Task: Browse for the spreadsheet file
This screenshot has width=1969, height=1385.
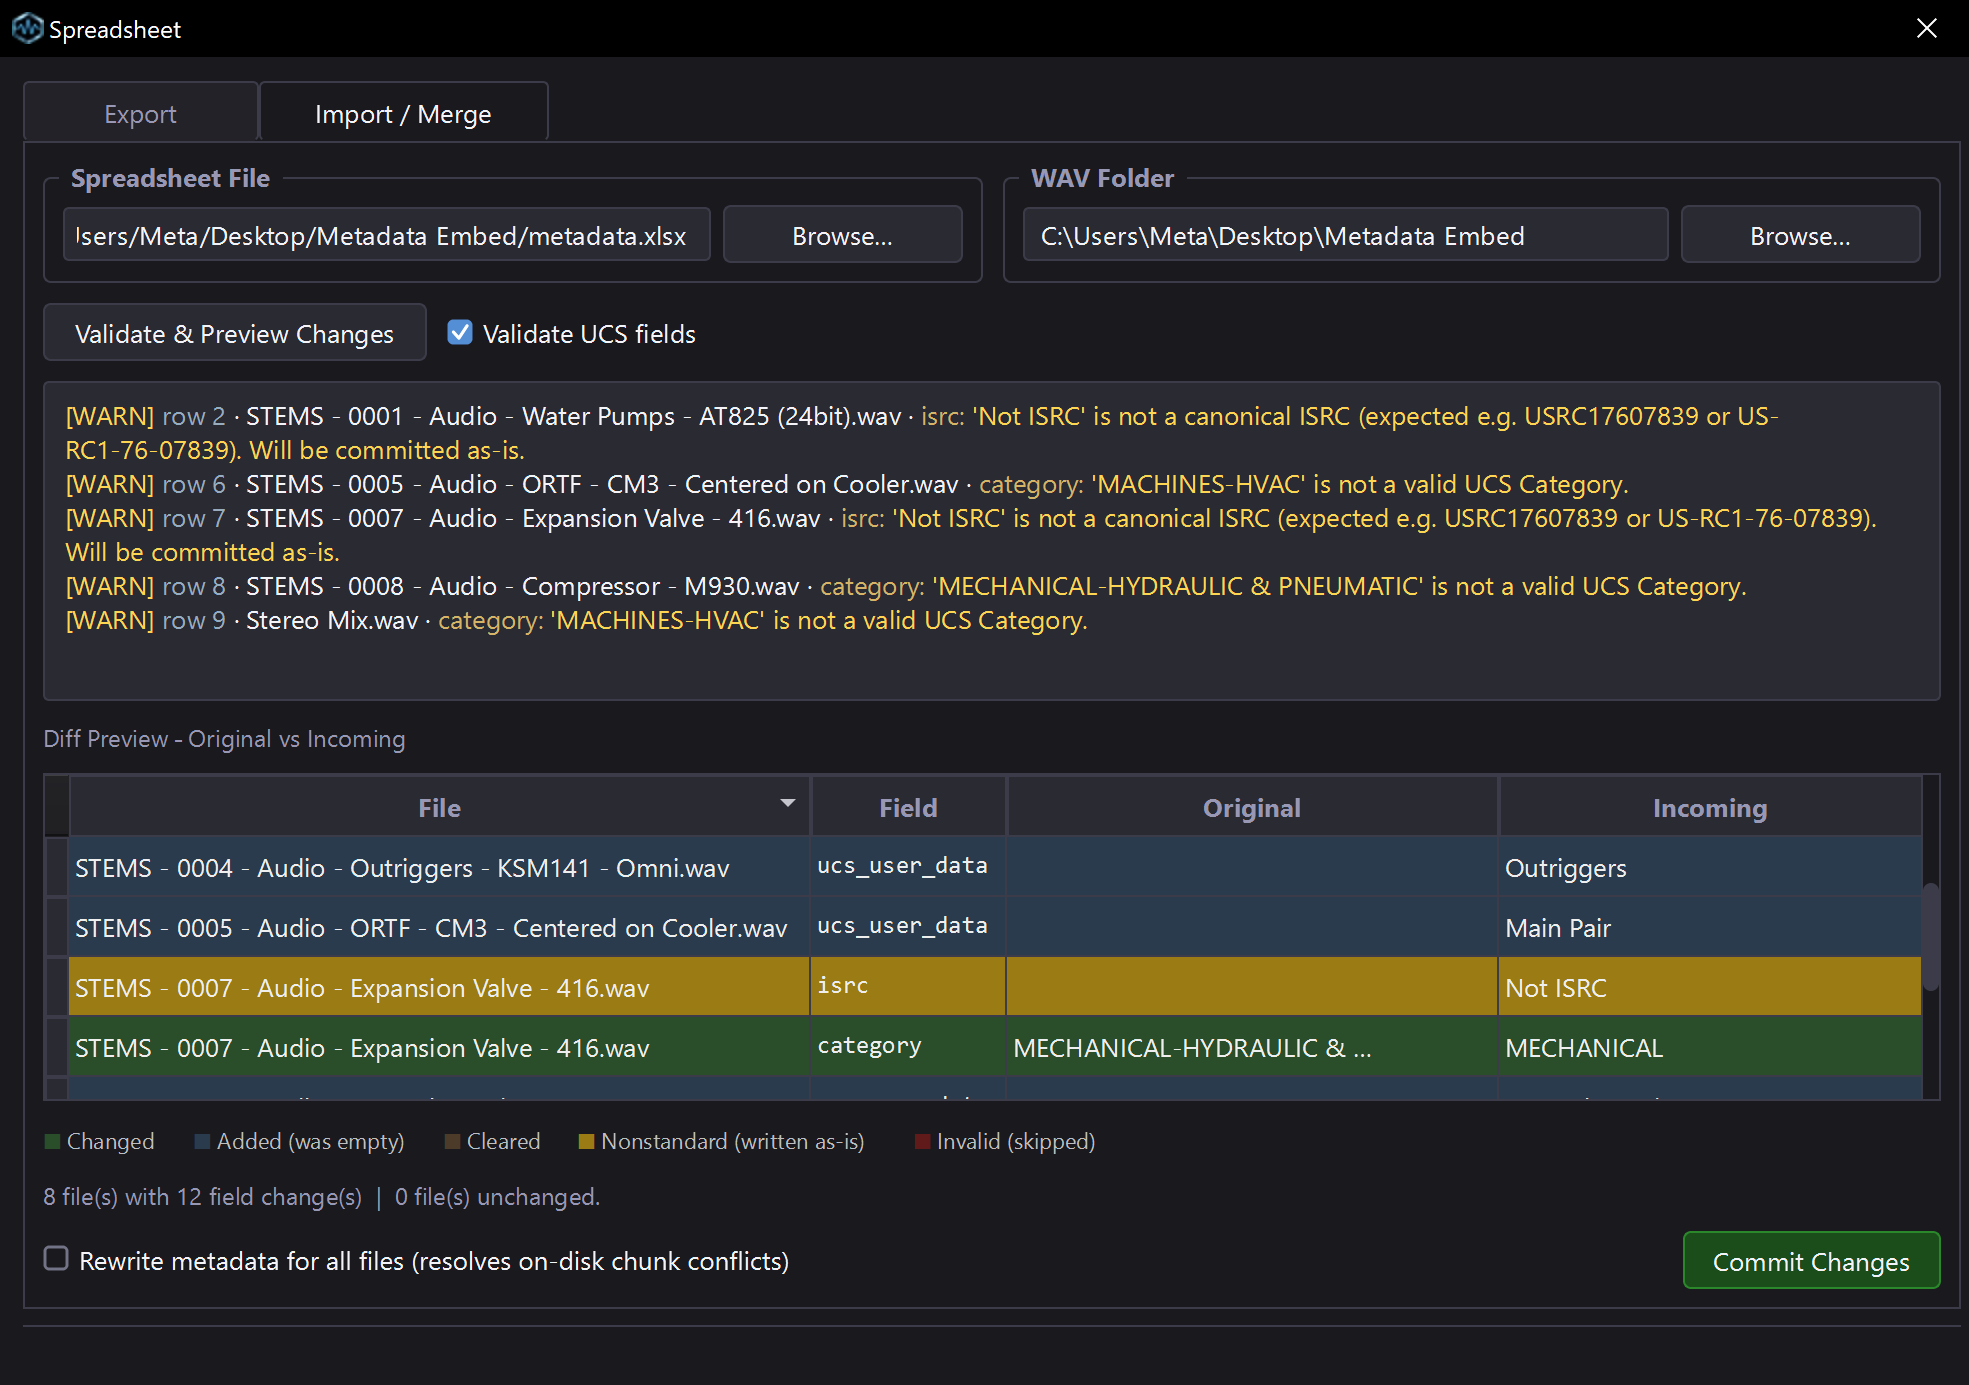Action: point(842,235)
